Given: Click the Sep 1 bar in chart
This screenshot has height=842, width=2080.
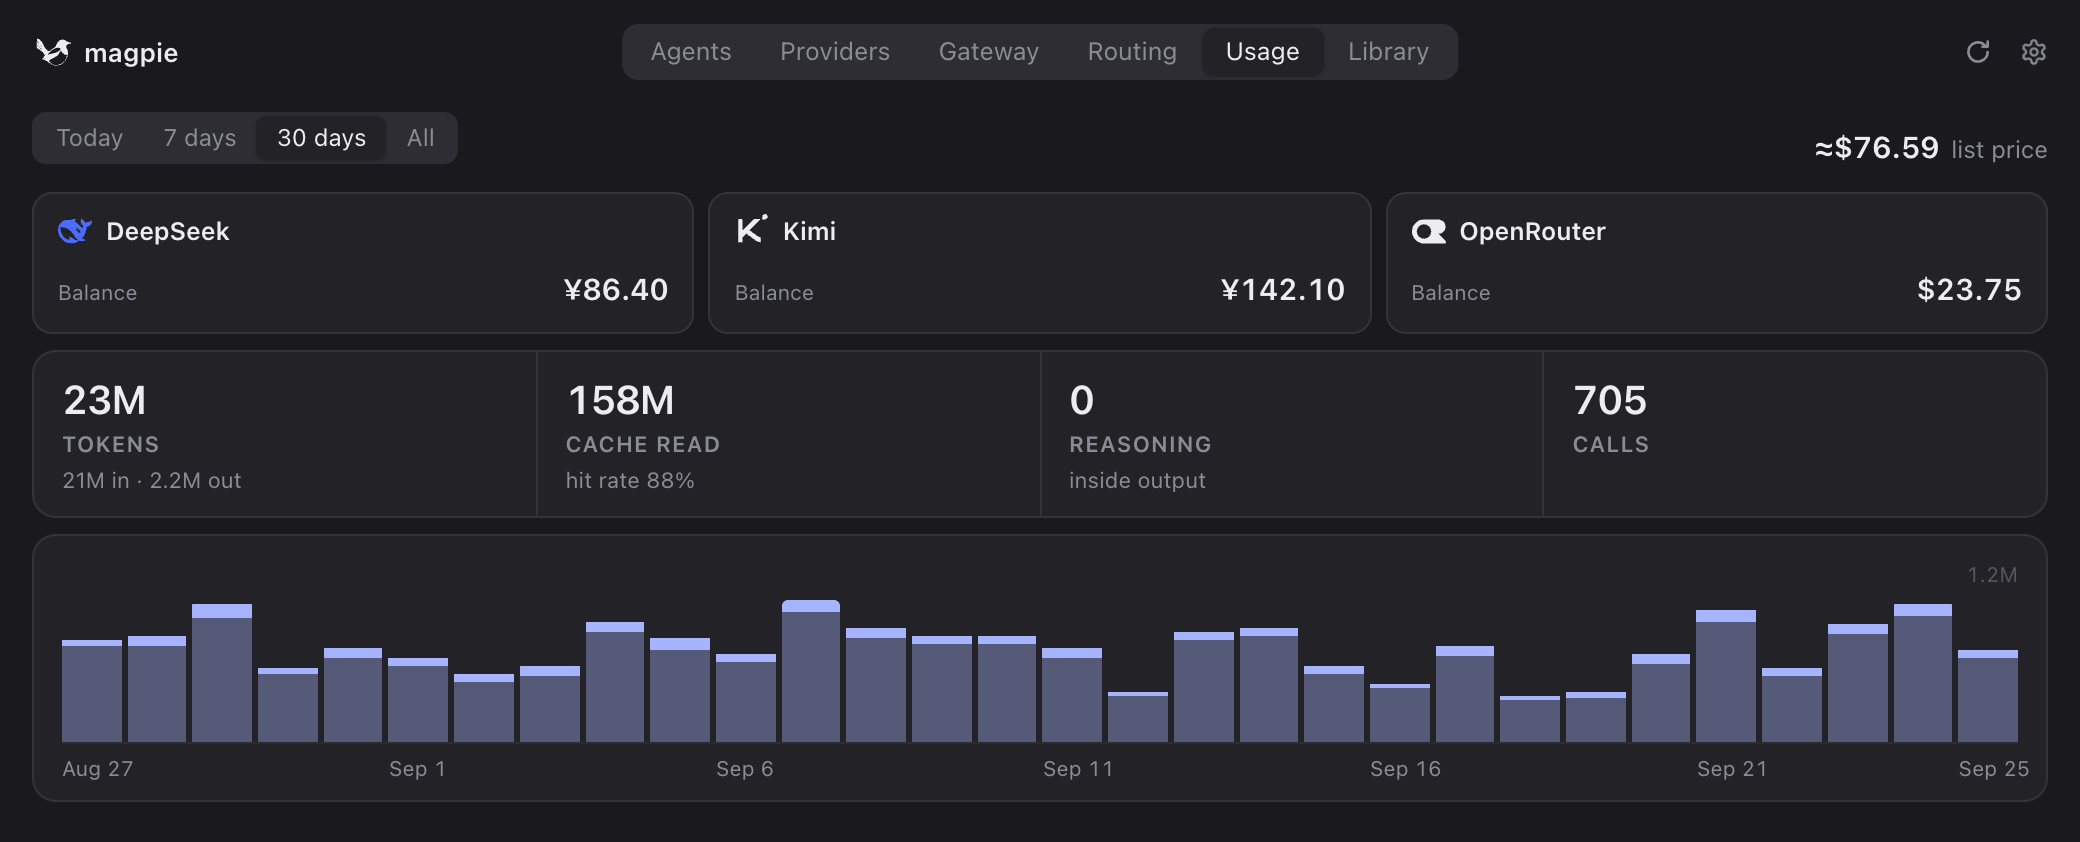Looking at the screenshot, I should (x=418, y=700).
